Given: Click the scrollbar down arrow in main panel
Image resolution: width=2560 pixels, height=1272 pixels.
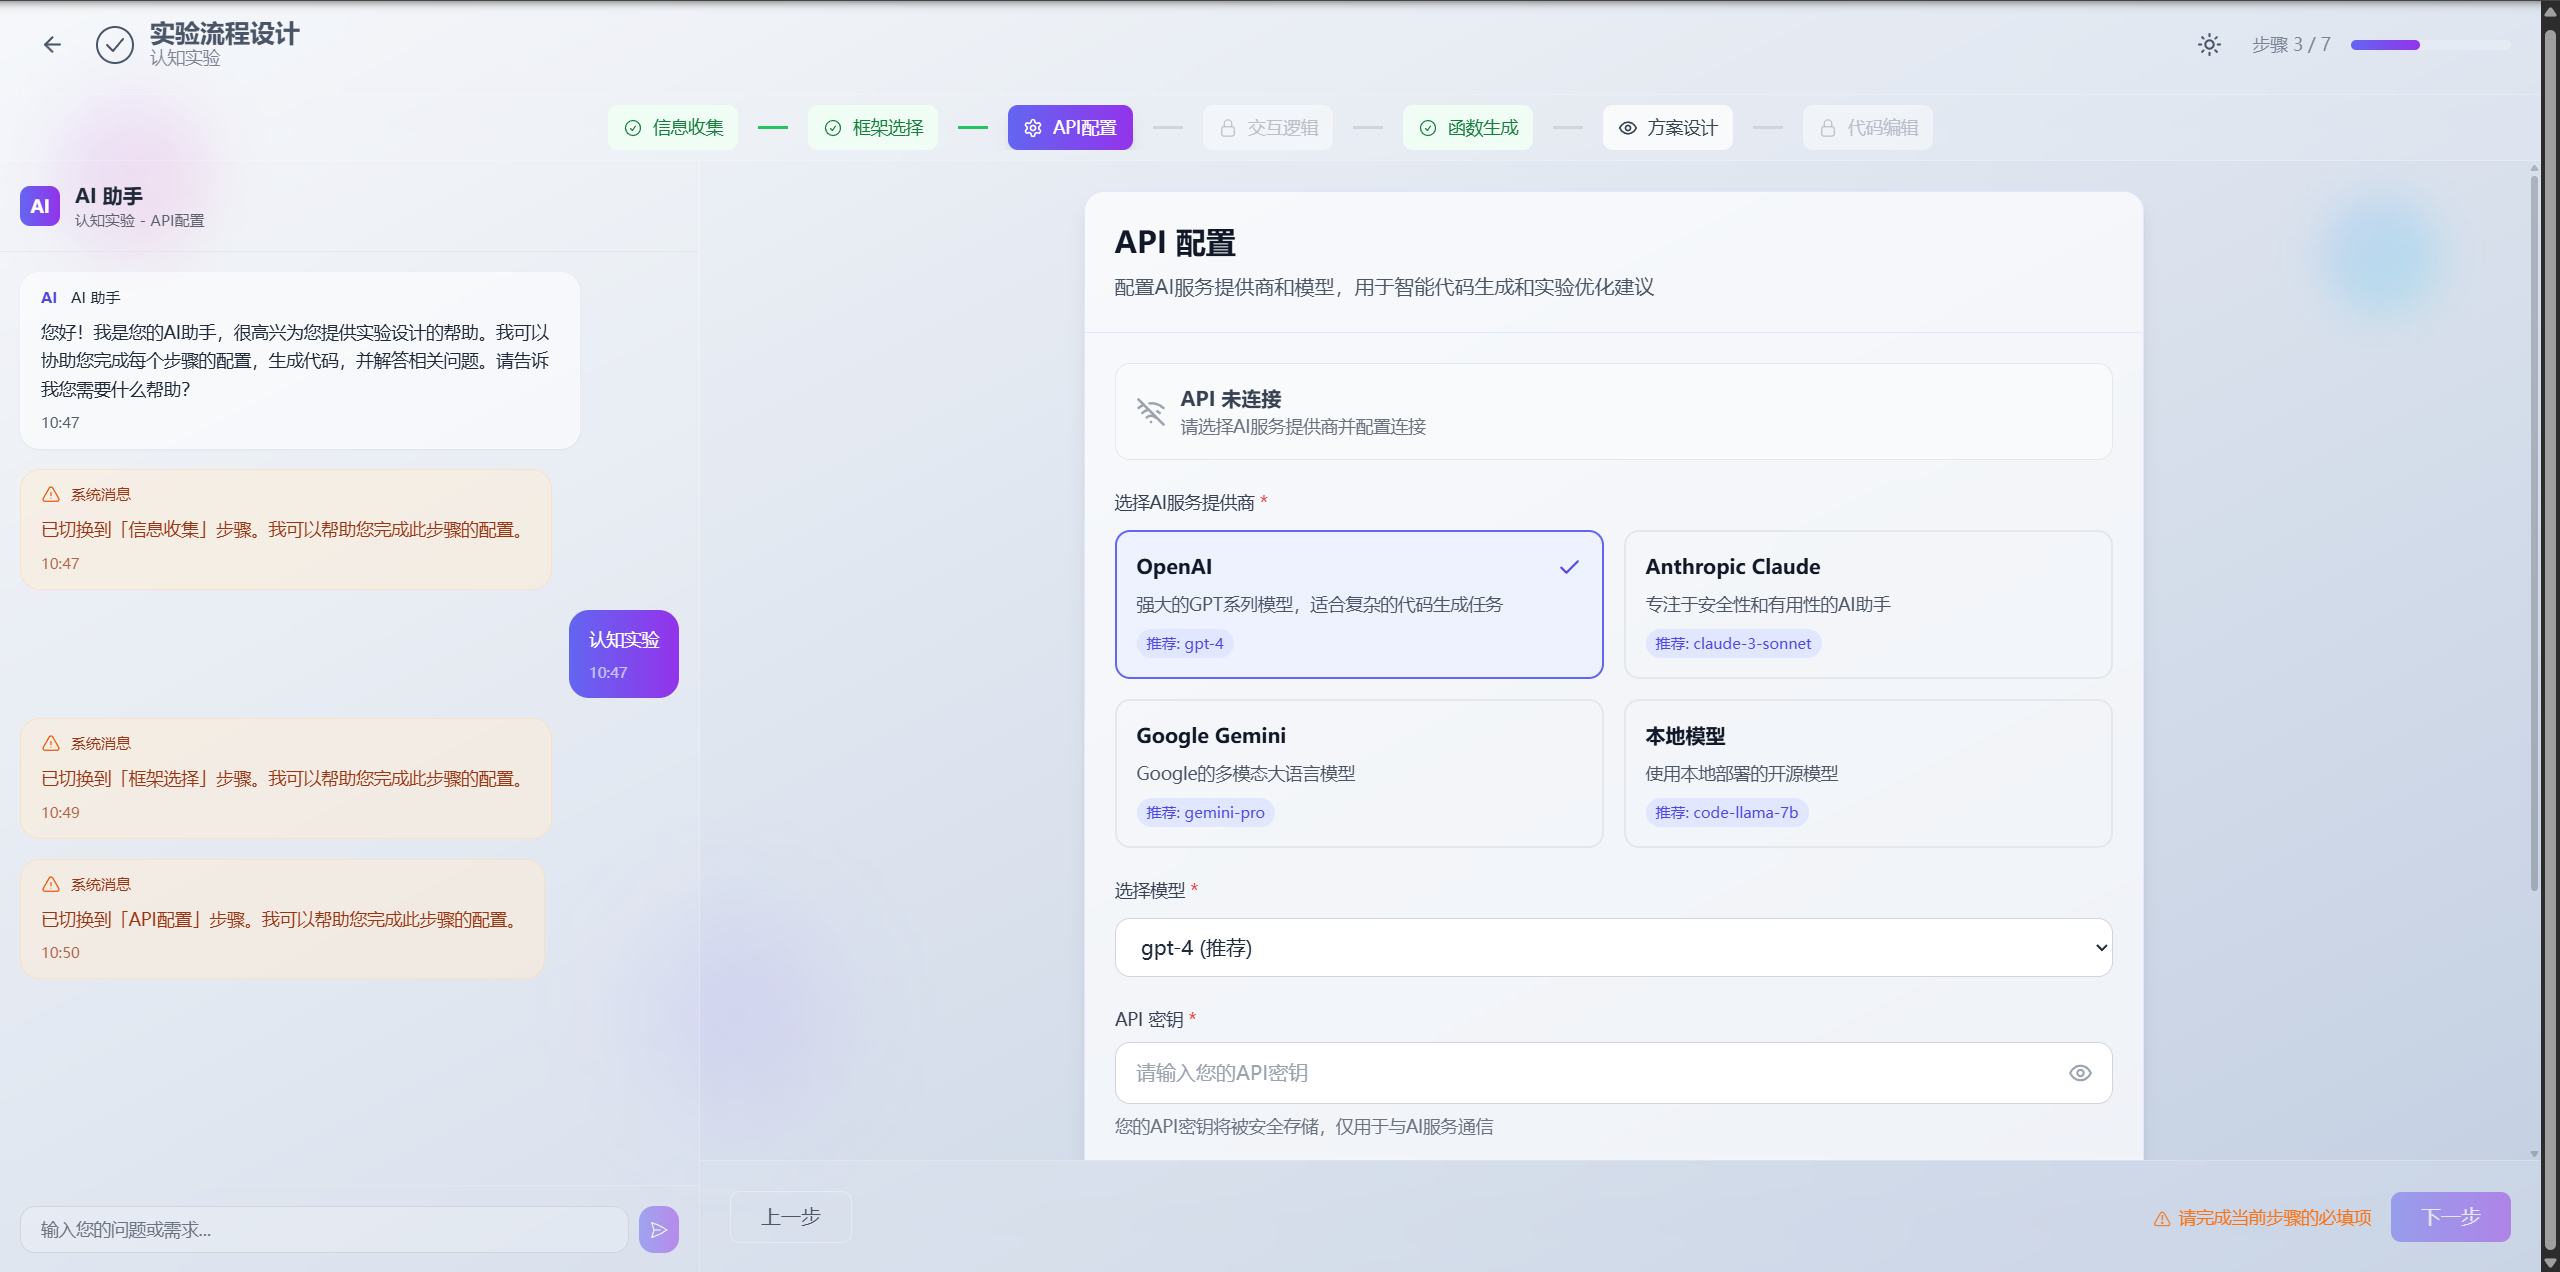Looking at the screenshot, I should click(x=2534, y=1154).
